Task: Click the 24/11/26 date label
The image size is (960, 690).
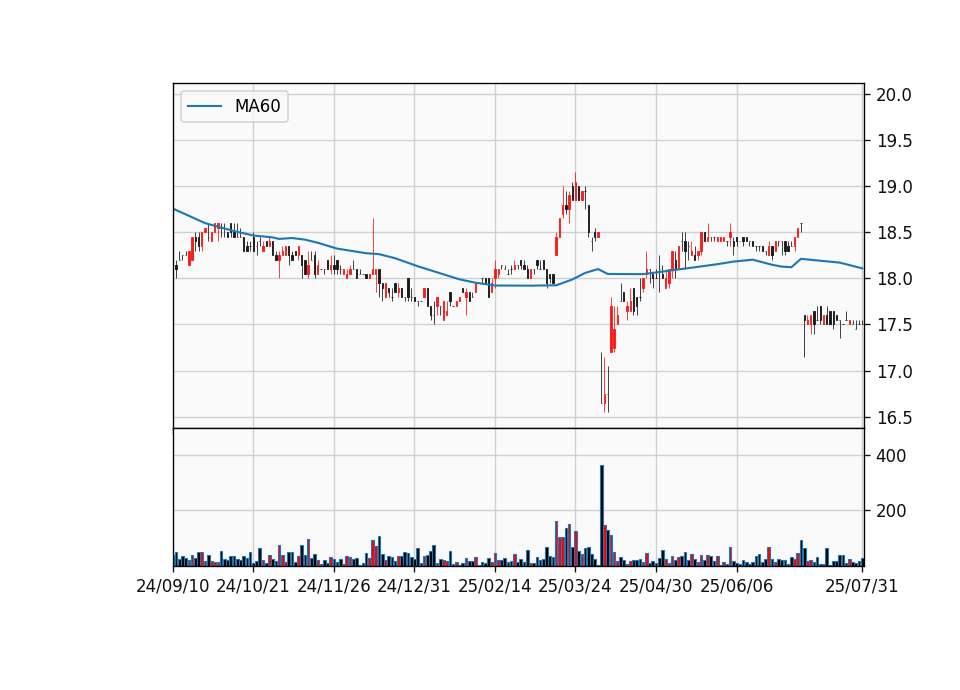Action: click(334, 586)
